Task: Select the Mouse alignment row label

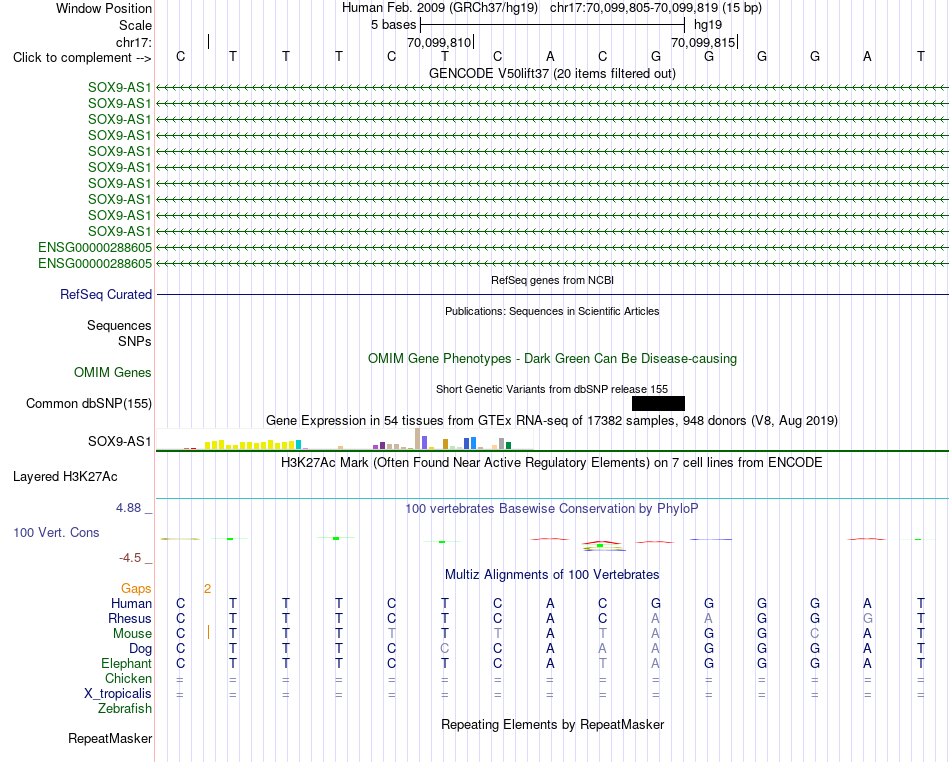Action: (132, 634)
